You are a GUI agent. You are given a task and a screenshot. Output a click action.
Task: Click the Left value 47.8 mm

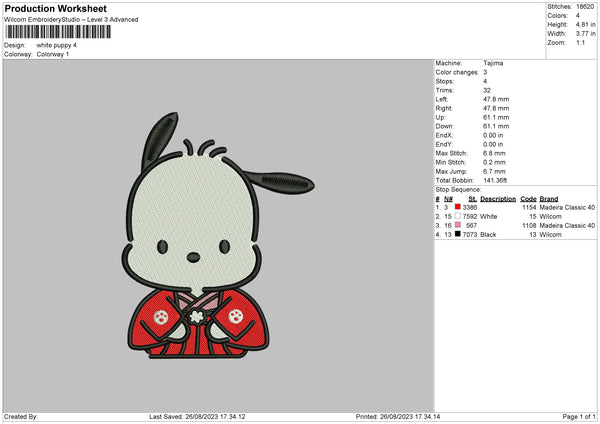496,99
